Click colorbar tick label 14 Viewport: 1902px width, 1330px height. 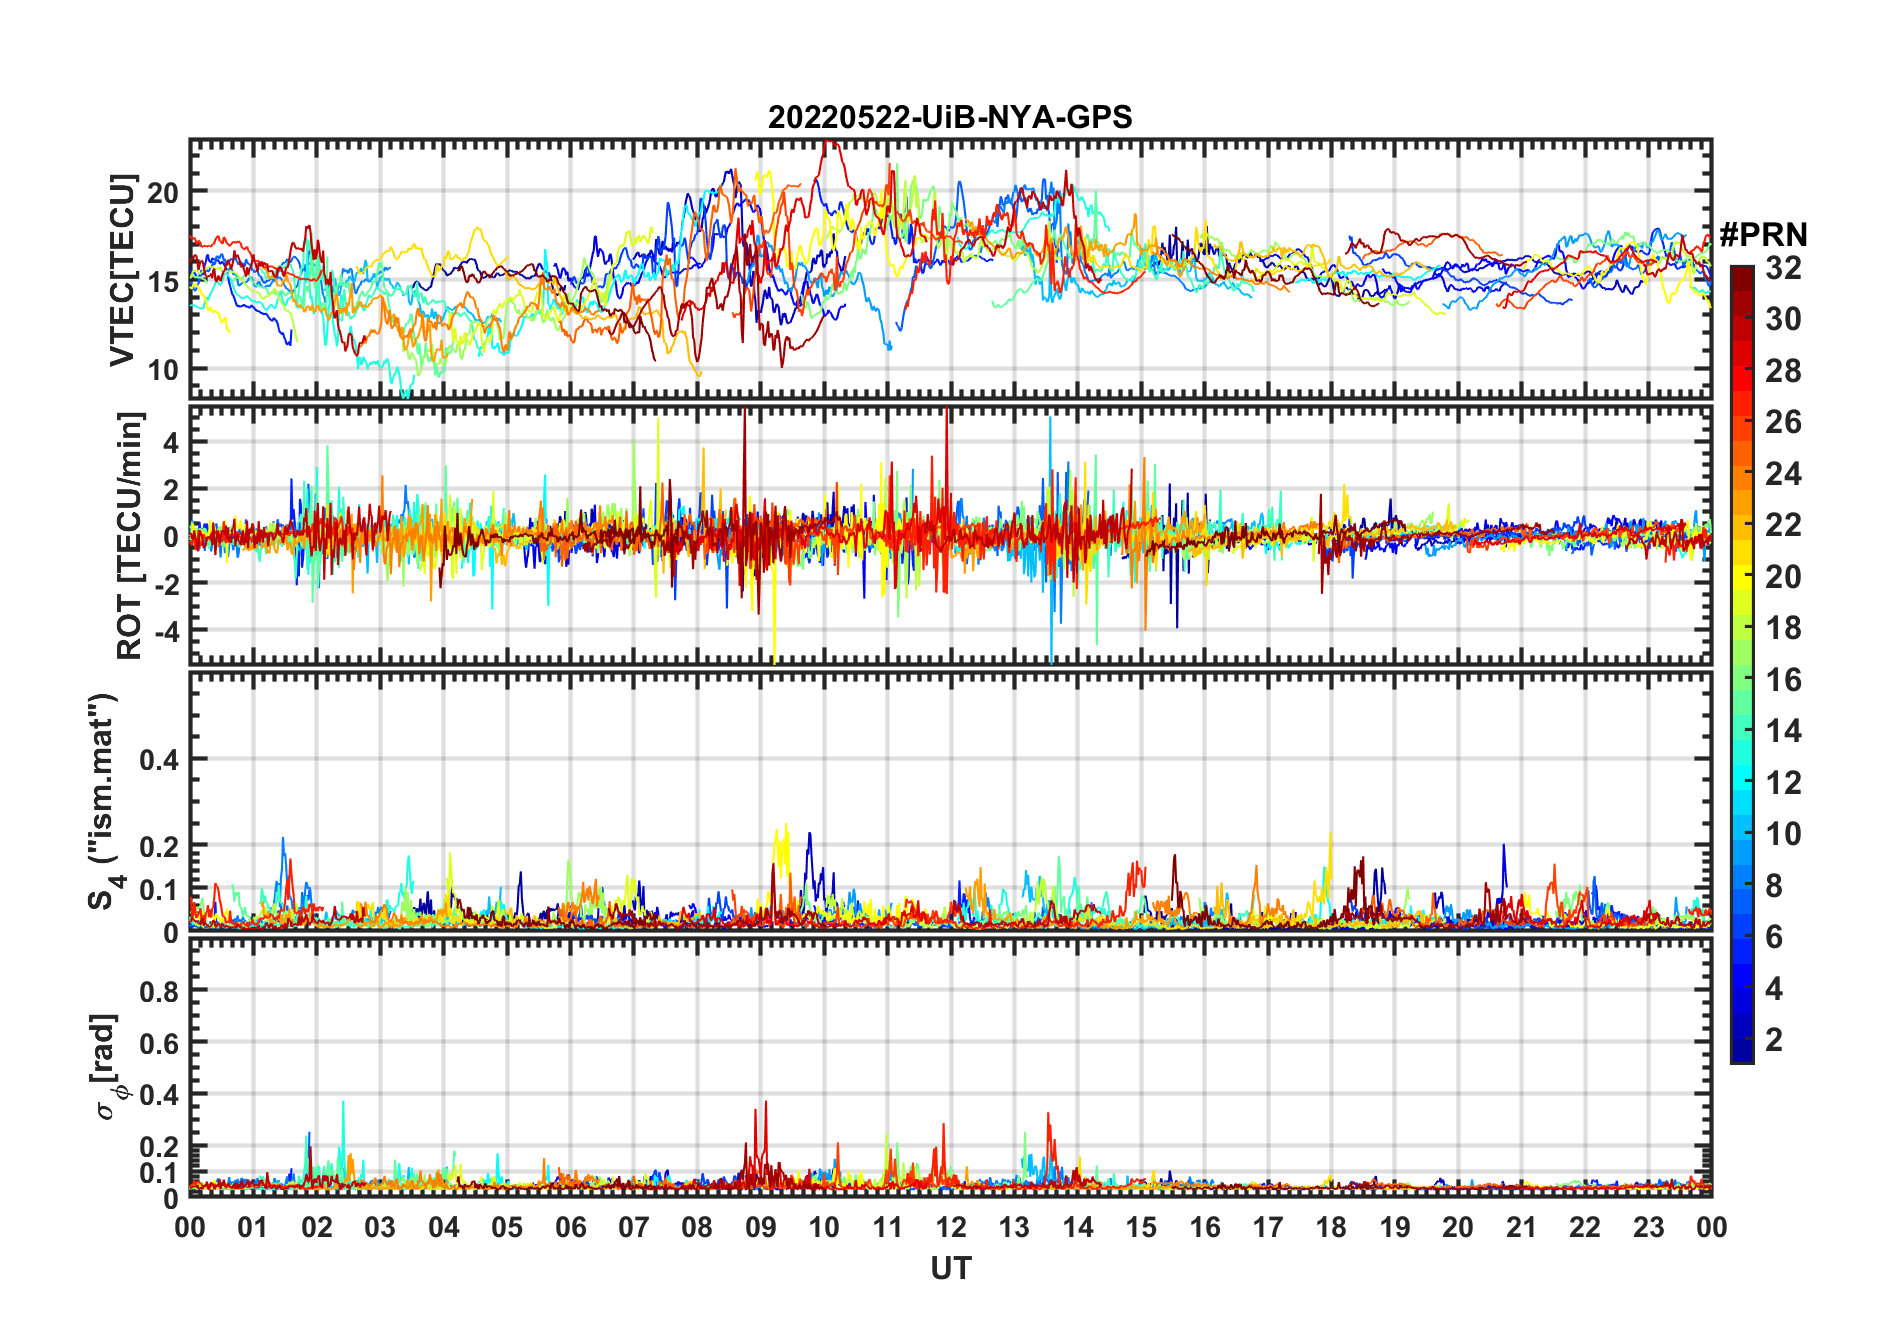pos(1783,731)
